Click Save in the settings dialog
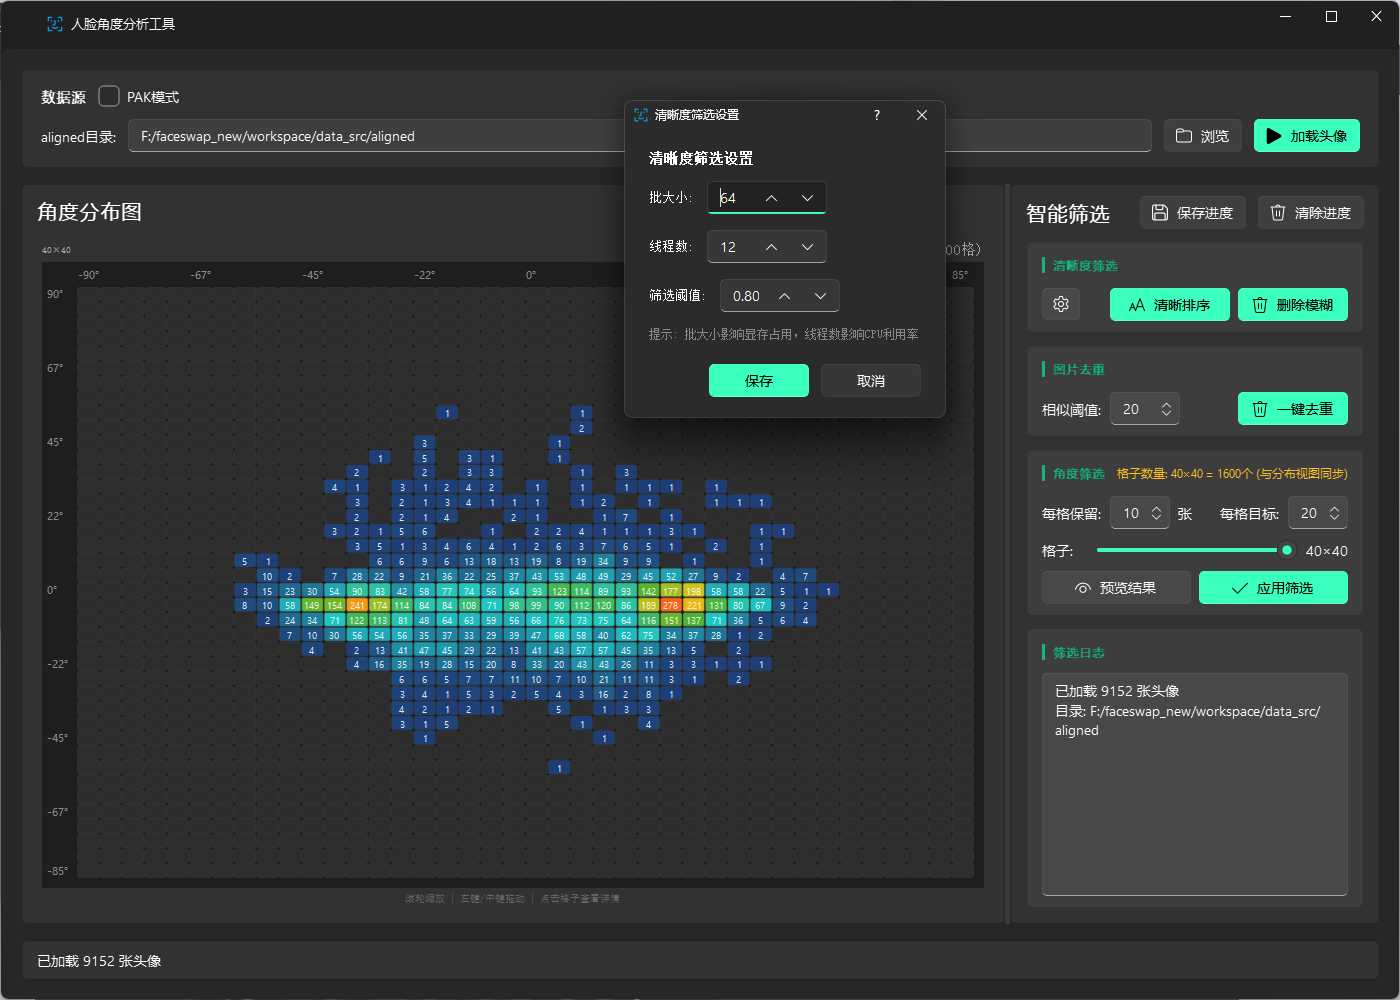This screenshot has width=1400, height=1000. tap(758, 381)
